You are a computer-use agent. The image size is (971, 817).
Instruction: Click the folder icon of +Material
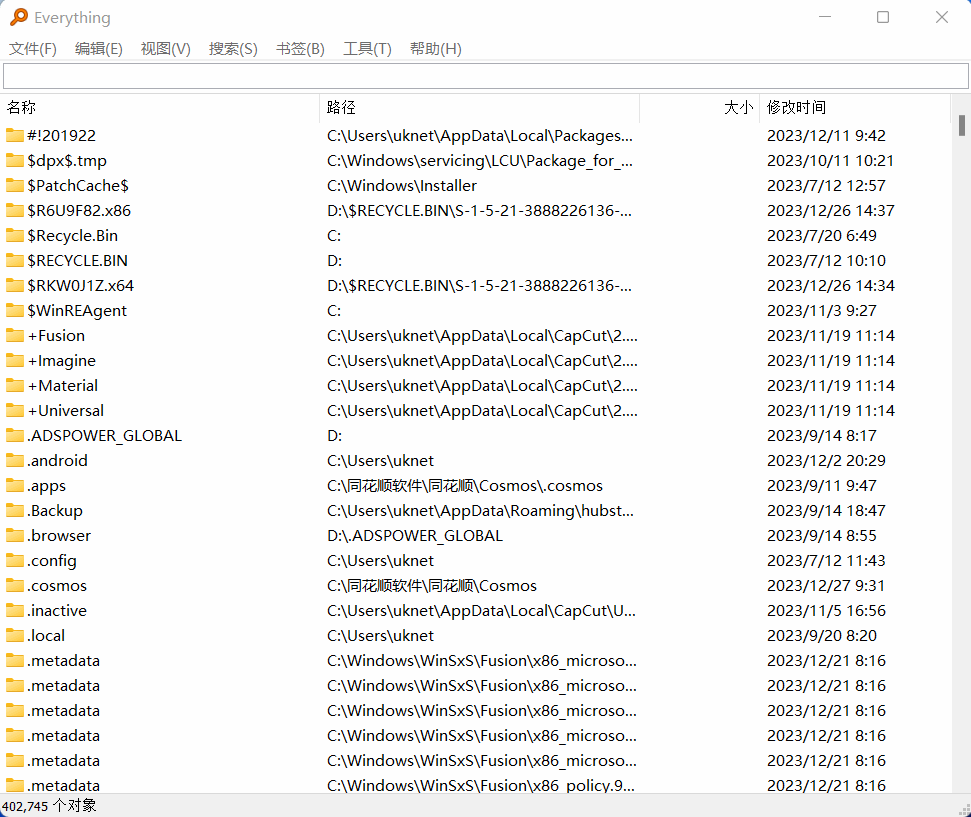(x=15, y=385)
